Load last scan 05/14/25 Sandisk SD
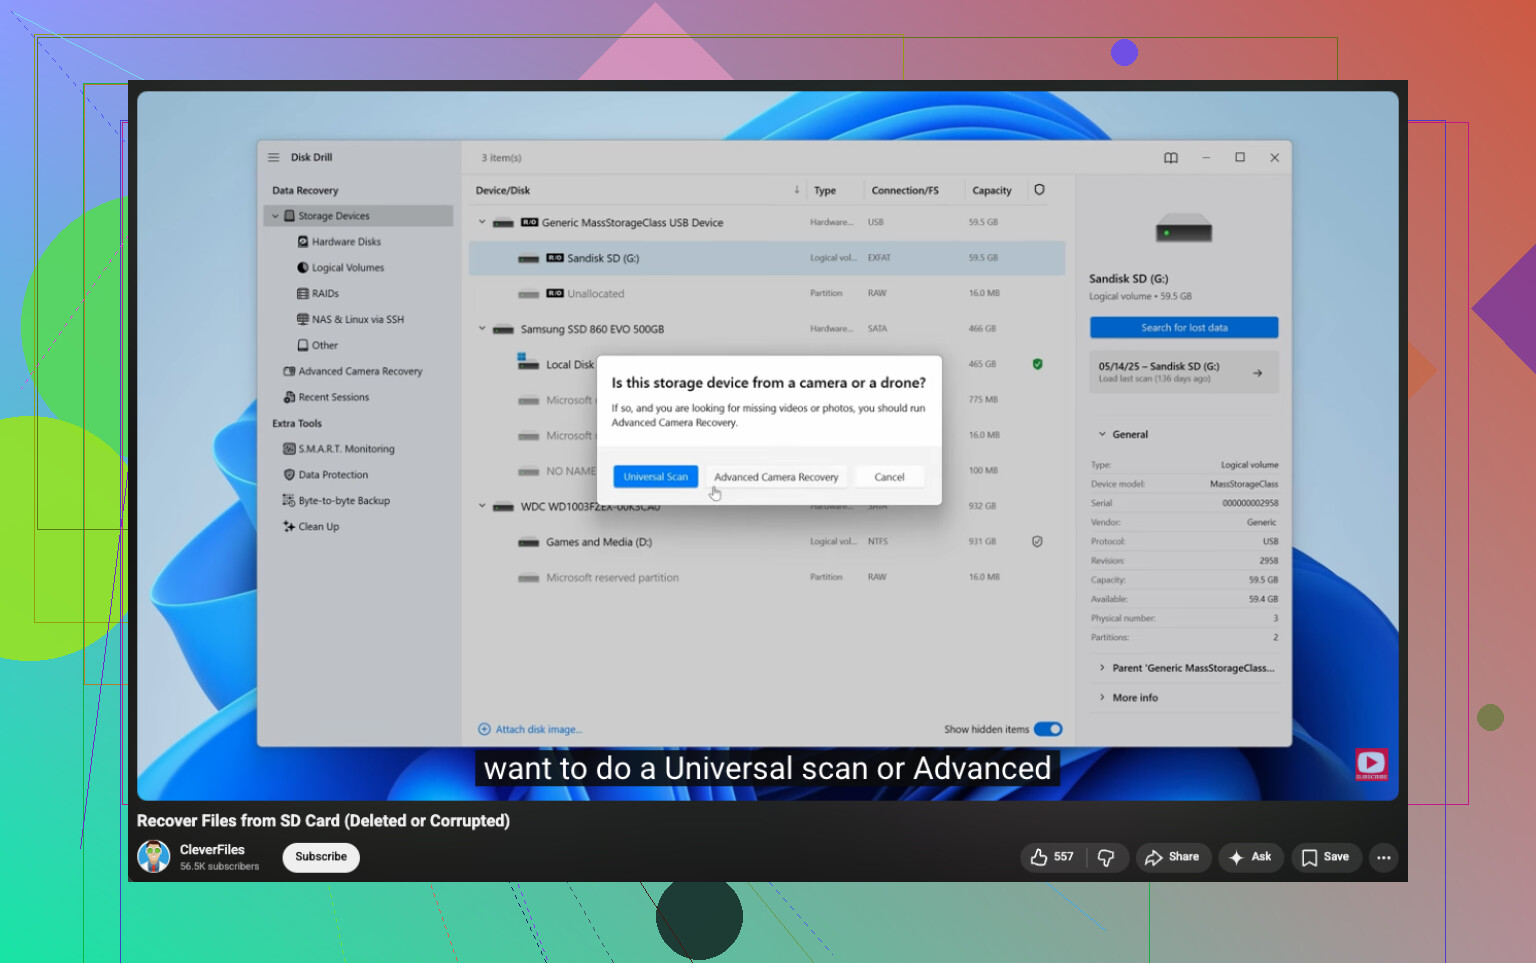This screenshot has height=963, width=1536. (1184, 372)
